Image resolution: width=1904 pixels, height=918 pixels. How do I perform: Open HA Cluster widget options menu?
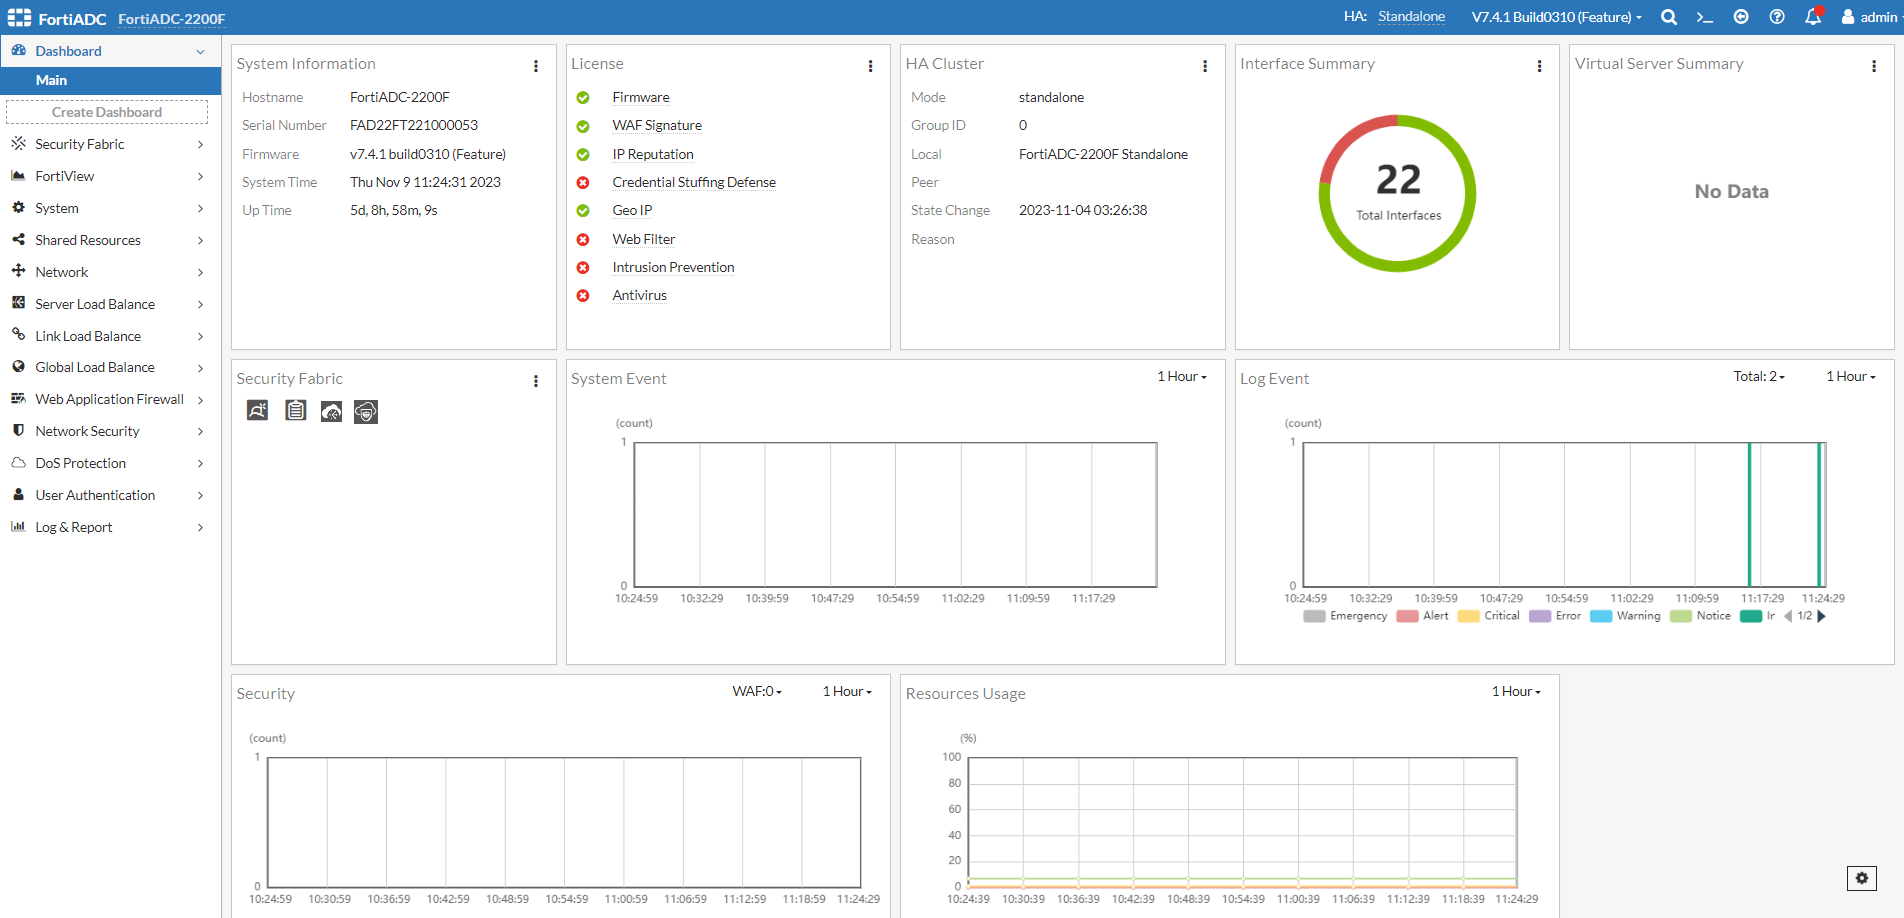coord(1205,66)
